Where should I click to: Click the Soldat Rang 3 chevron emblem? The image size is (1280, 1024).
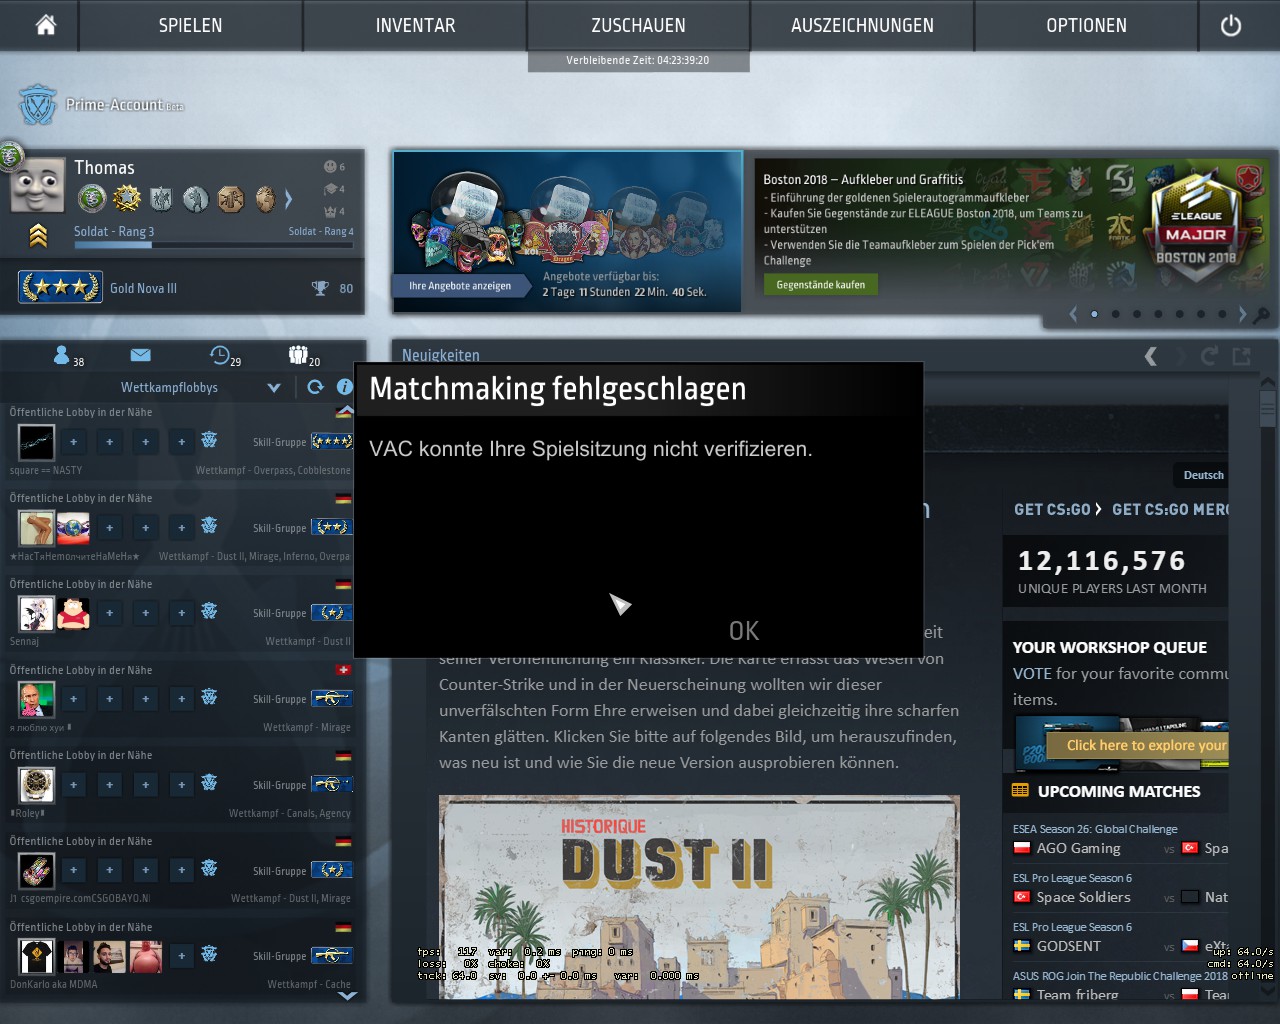pos(38,235)
